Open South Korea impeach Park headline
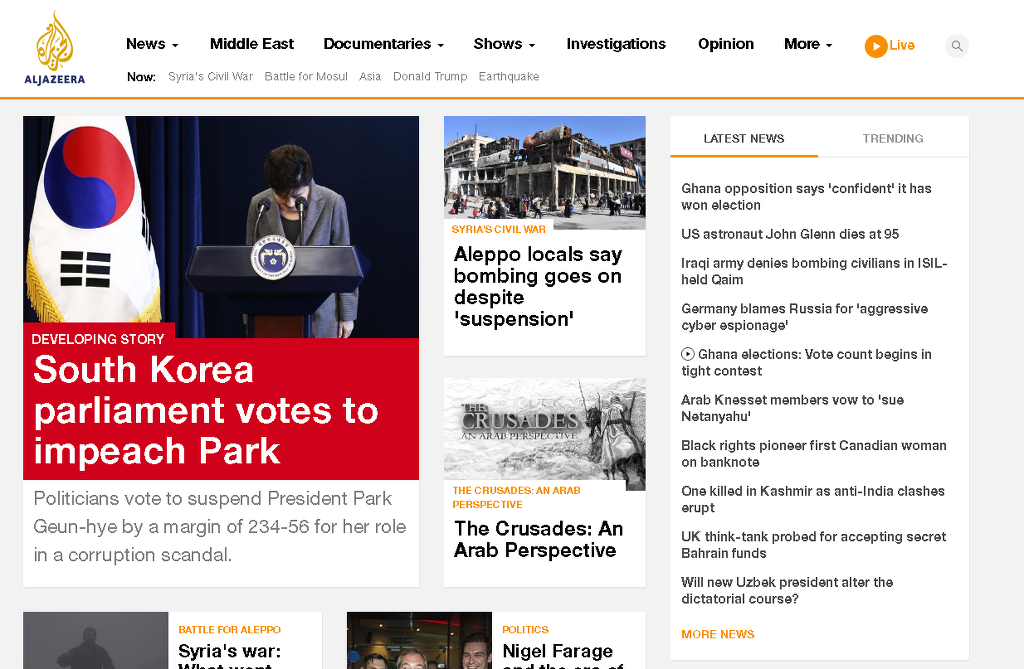The height and width of the screenshot is (669, 1024). (206, 410)
